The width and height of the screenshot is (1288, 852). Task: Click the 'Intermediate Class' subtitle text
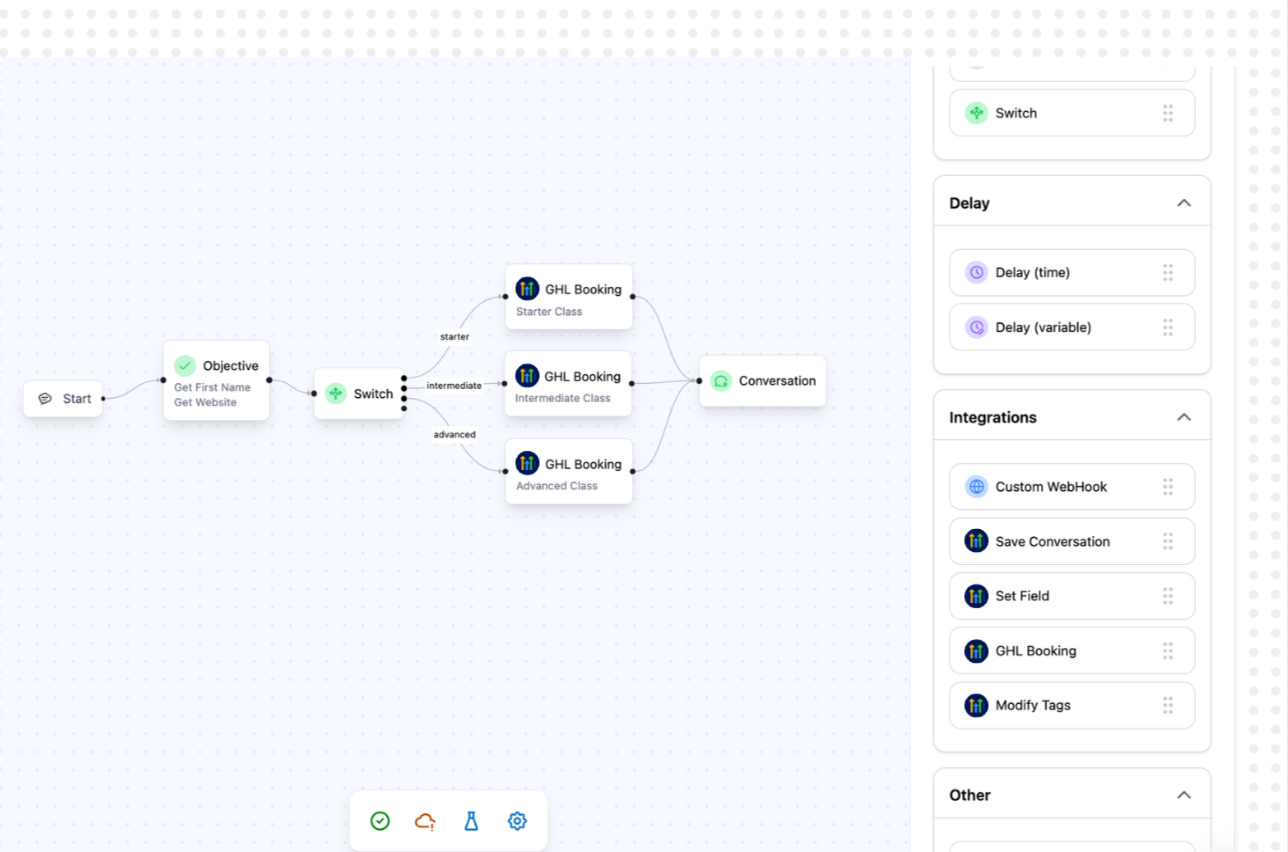point(563,398)
